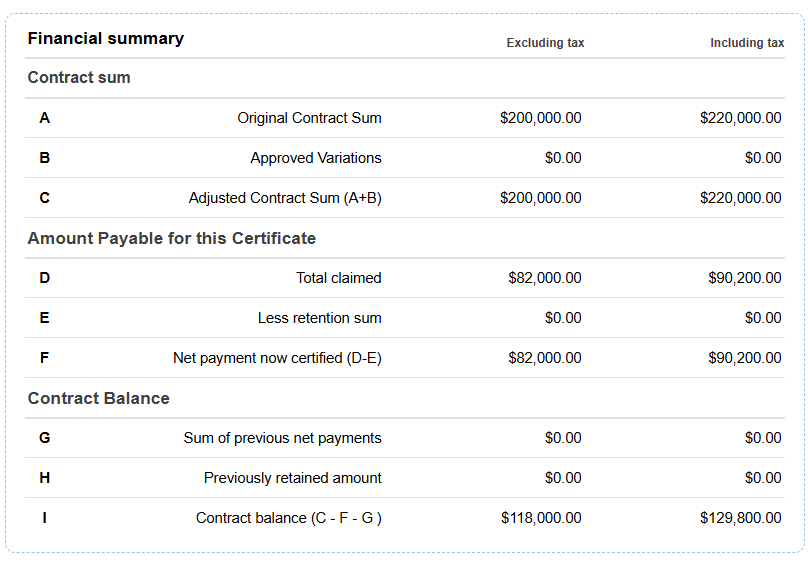Select the Less retention sum label
The height and width of the screenshot is (569, 808).
(319, 318)
